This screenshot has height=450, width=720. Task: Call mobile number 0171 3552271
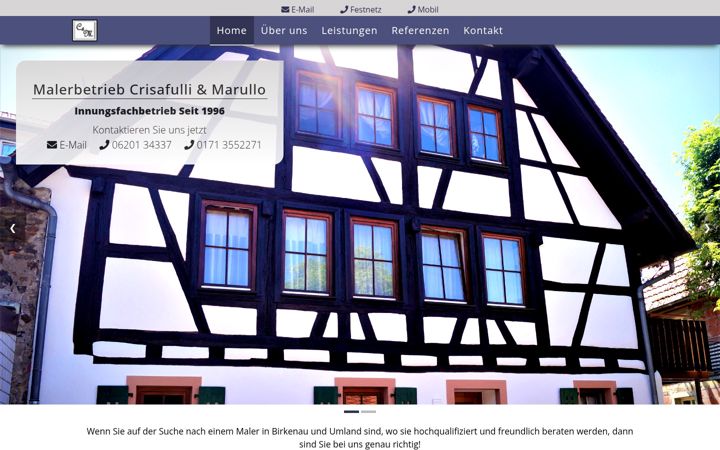[223, 145]
